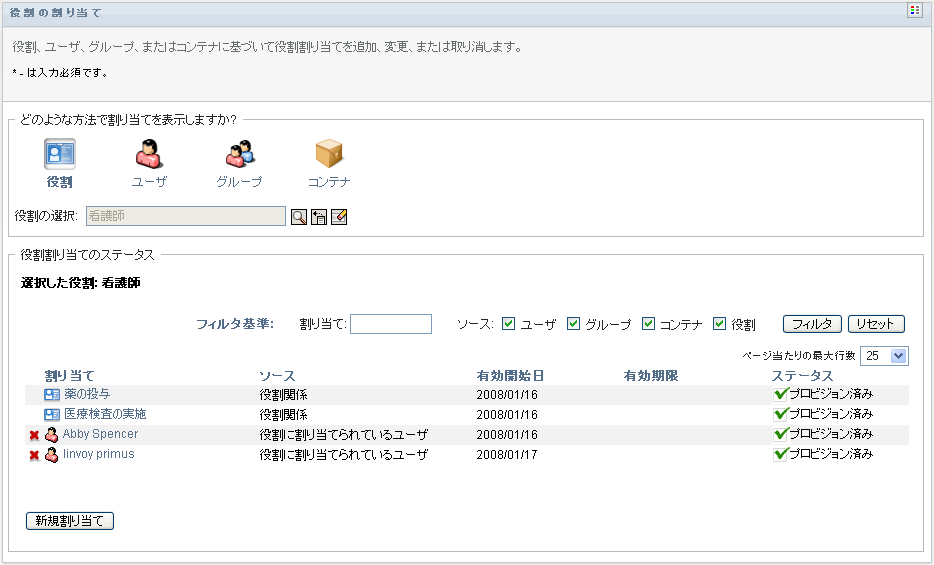This screenshot has height=565, width=934.
Task: Open the max rows per page dropdown
Action: (x=884, y=356)
